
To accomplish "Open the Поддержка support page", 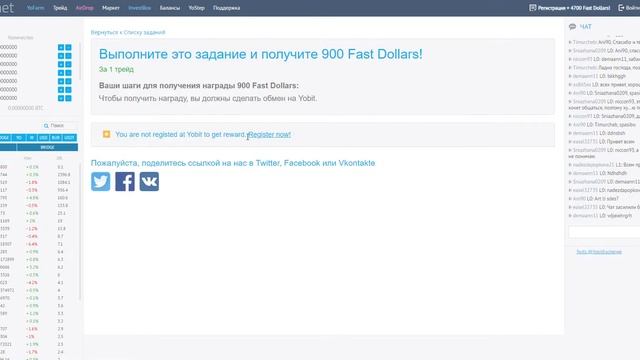I will pos(227,8).
